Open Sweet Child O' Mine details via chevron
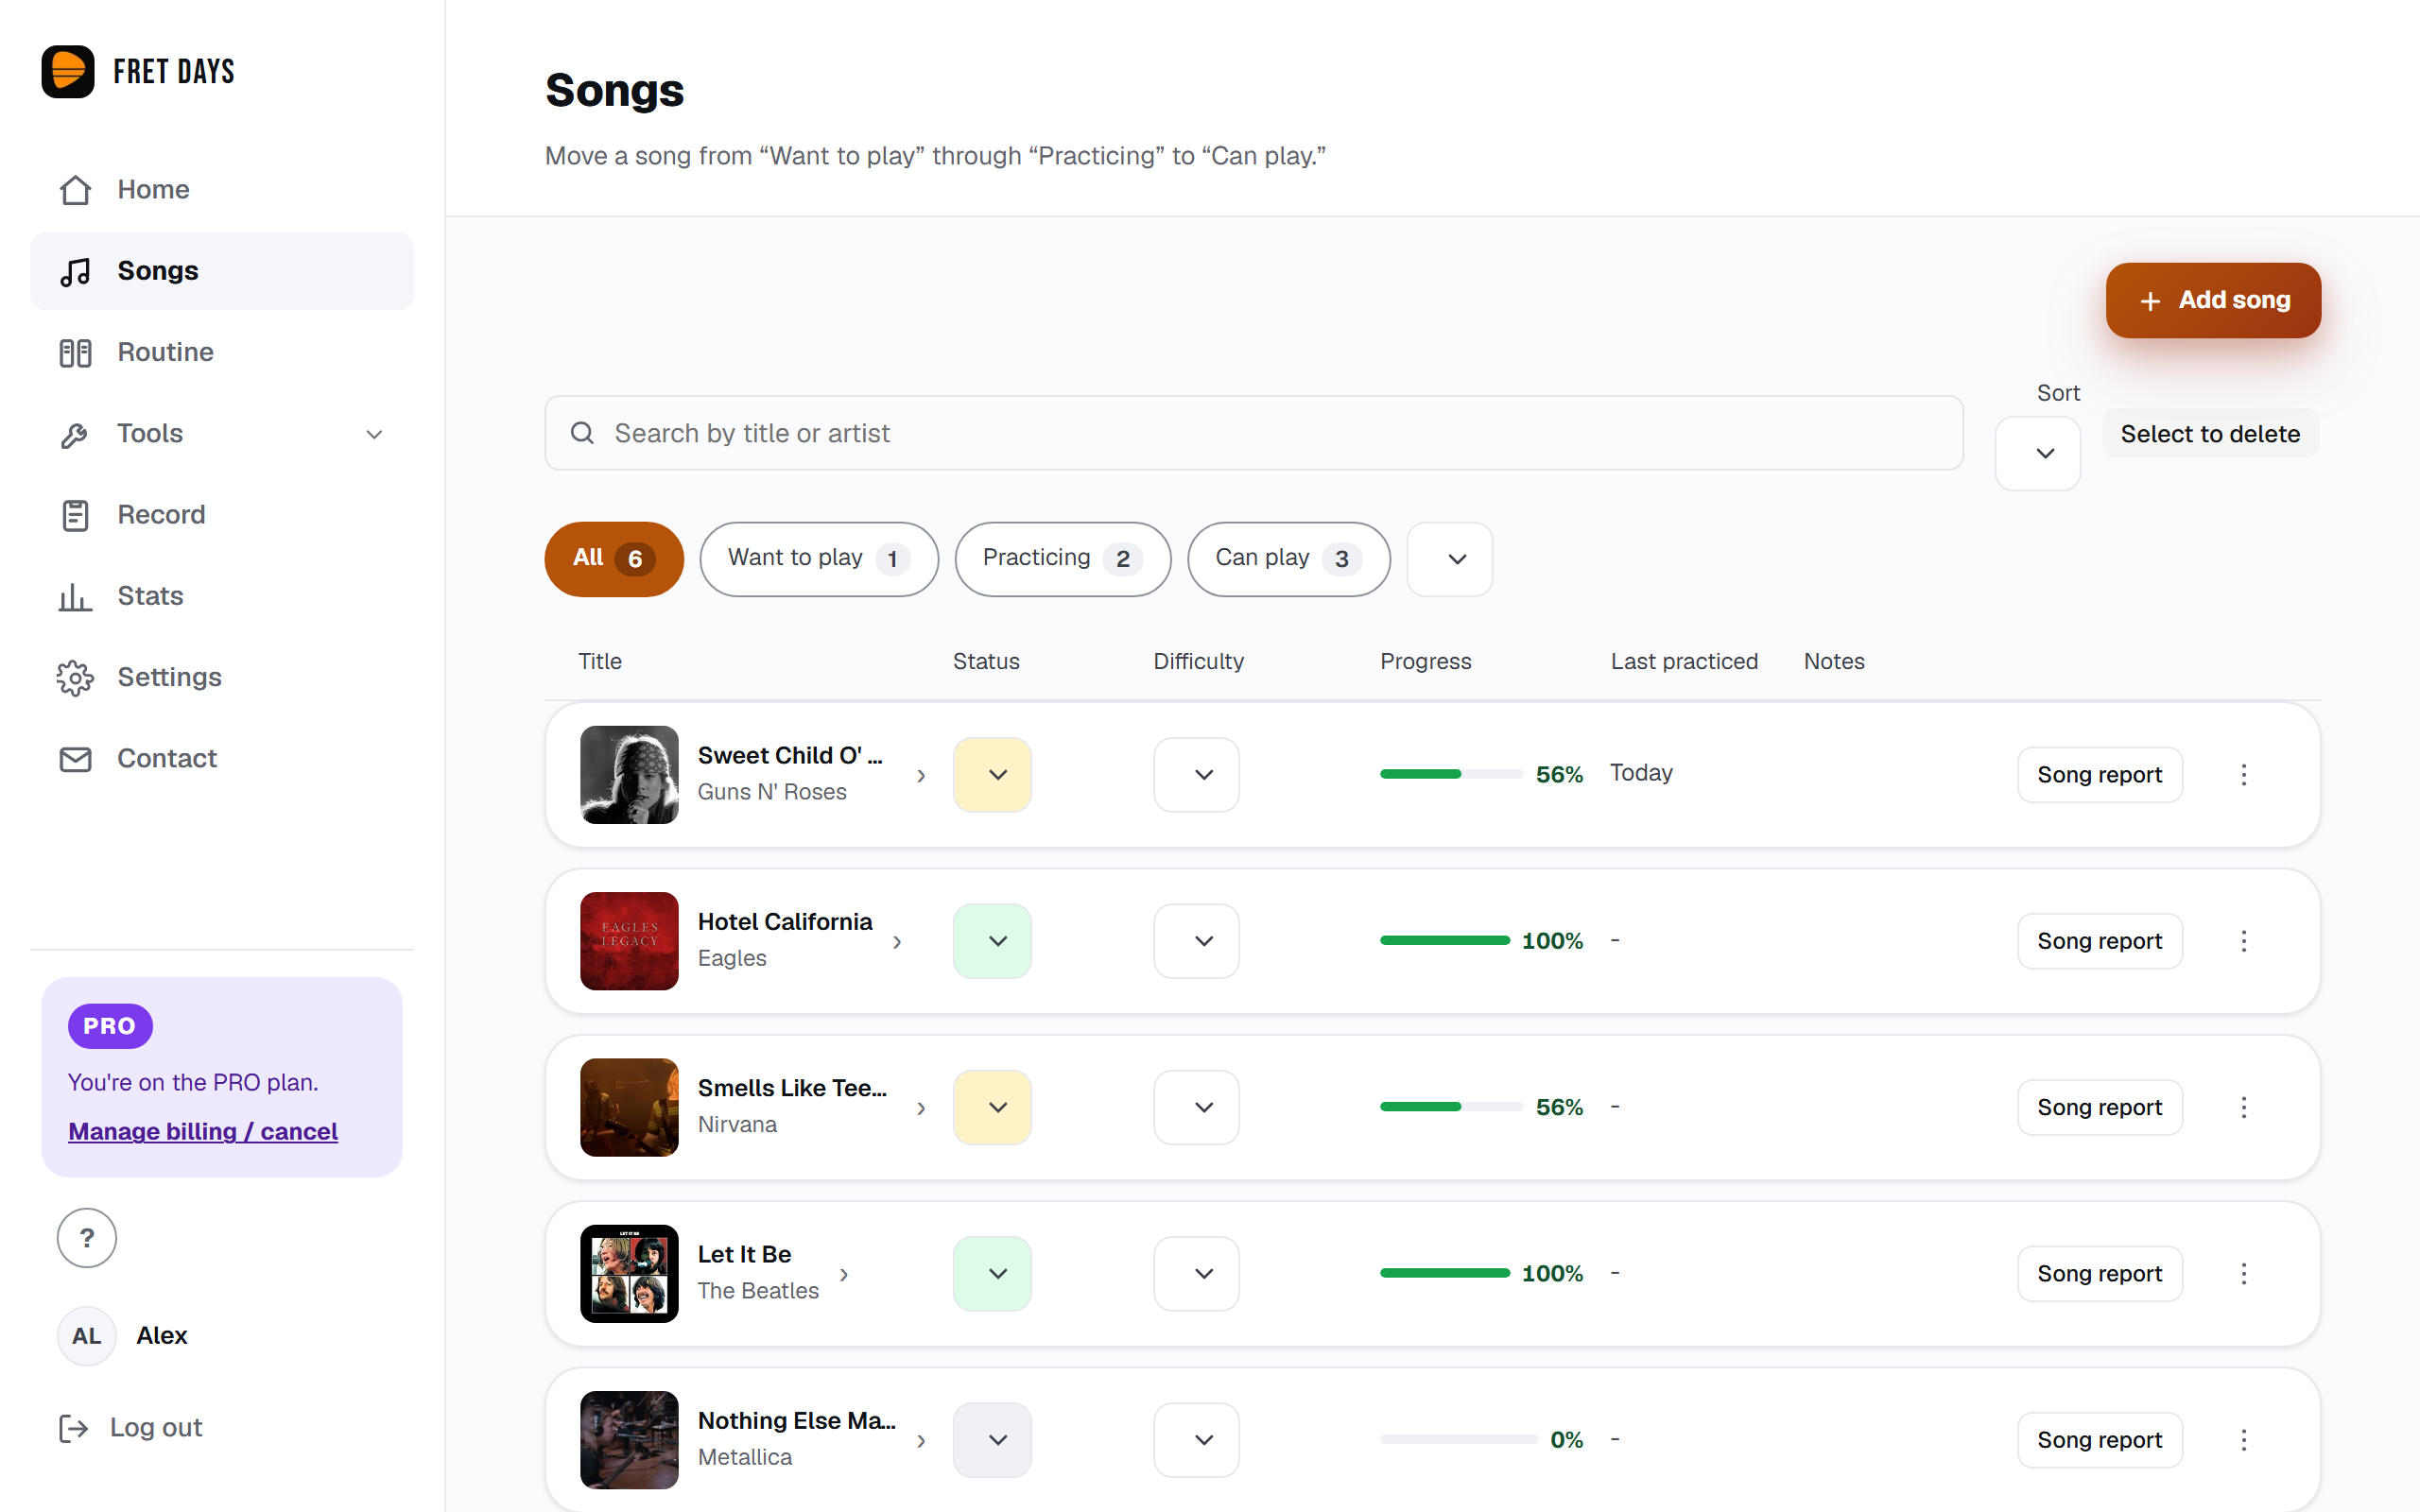The image size is (2420, 1512). pos(921,776)
